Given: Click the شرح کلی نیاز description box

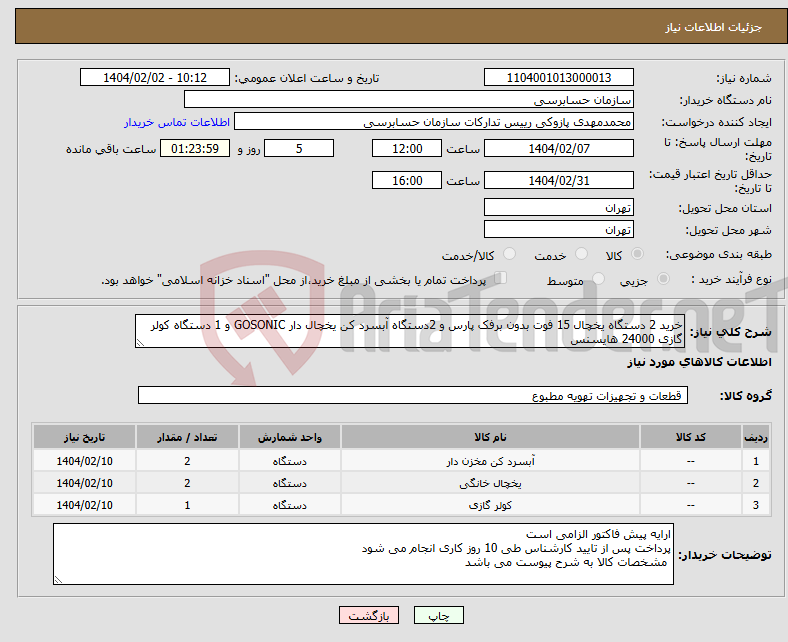Looking at the screenshot, I should tap(410, 331).
